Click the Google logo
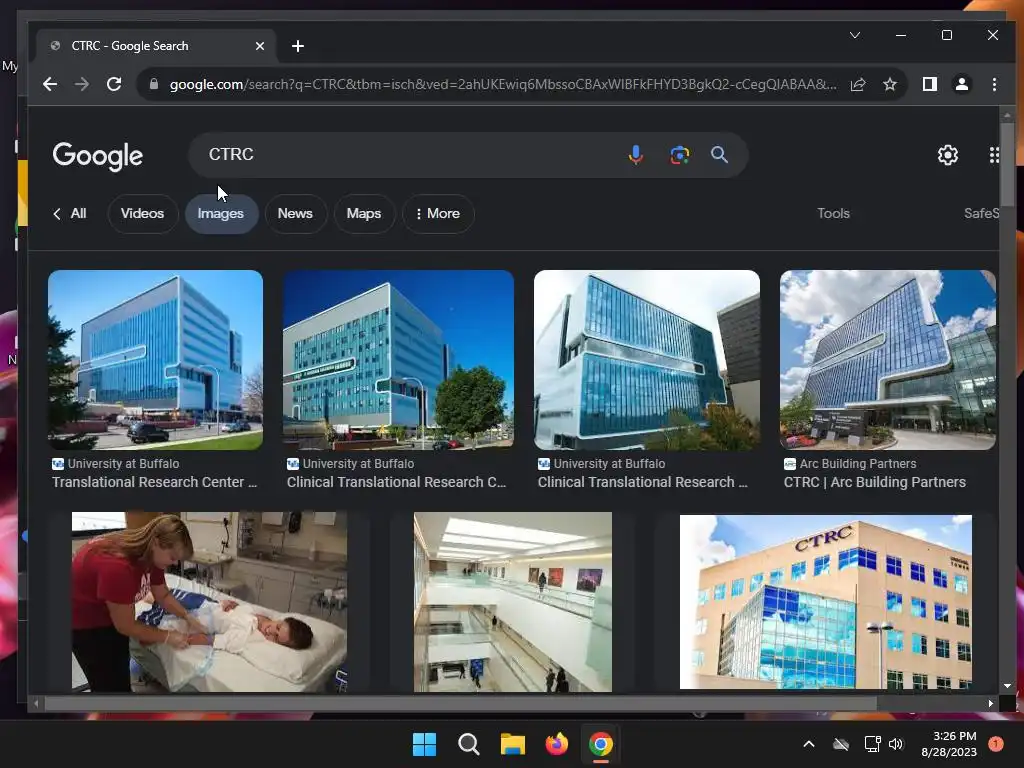This screenshot has width=1024, height=768. point(98,156)
